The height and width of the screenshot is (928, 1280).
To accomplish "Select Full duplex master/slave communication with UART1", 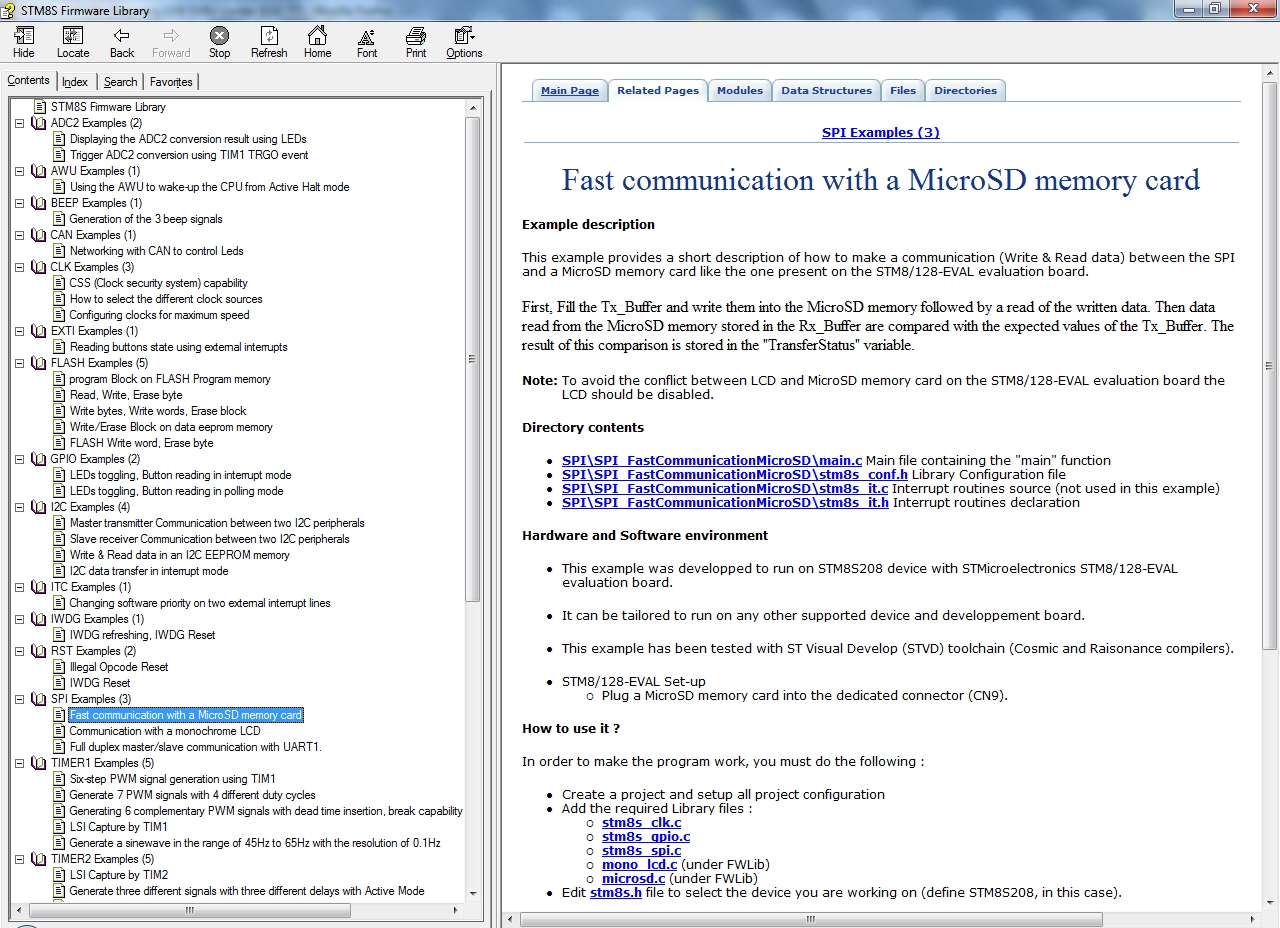I will point(196,747).
